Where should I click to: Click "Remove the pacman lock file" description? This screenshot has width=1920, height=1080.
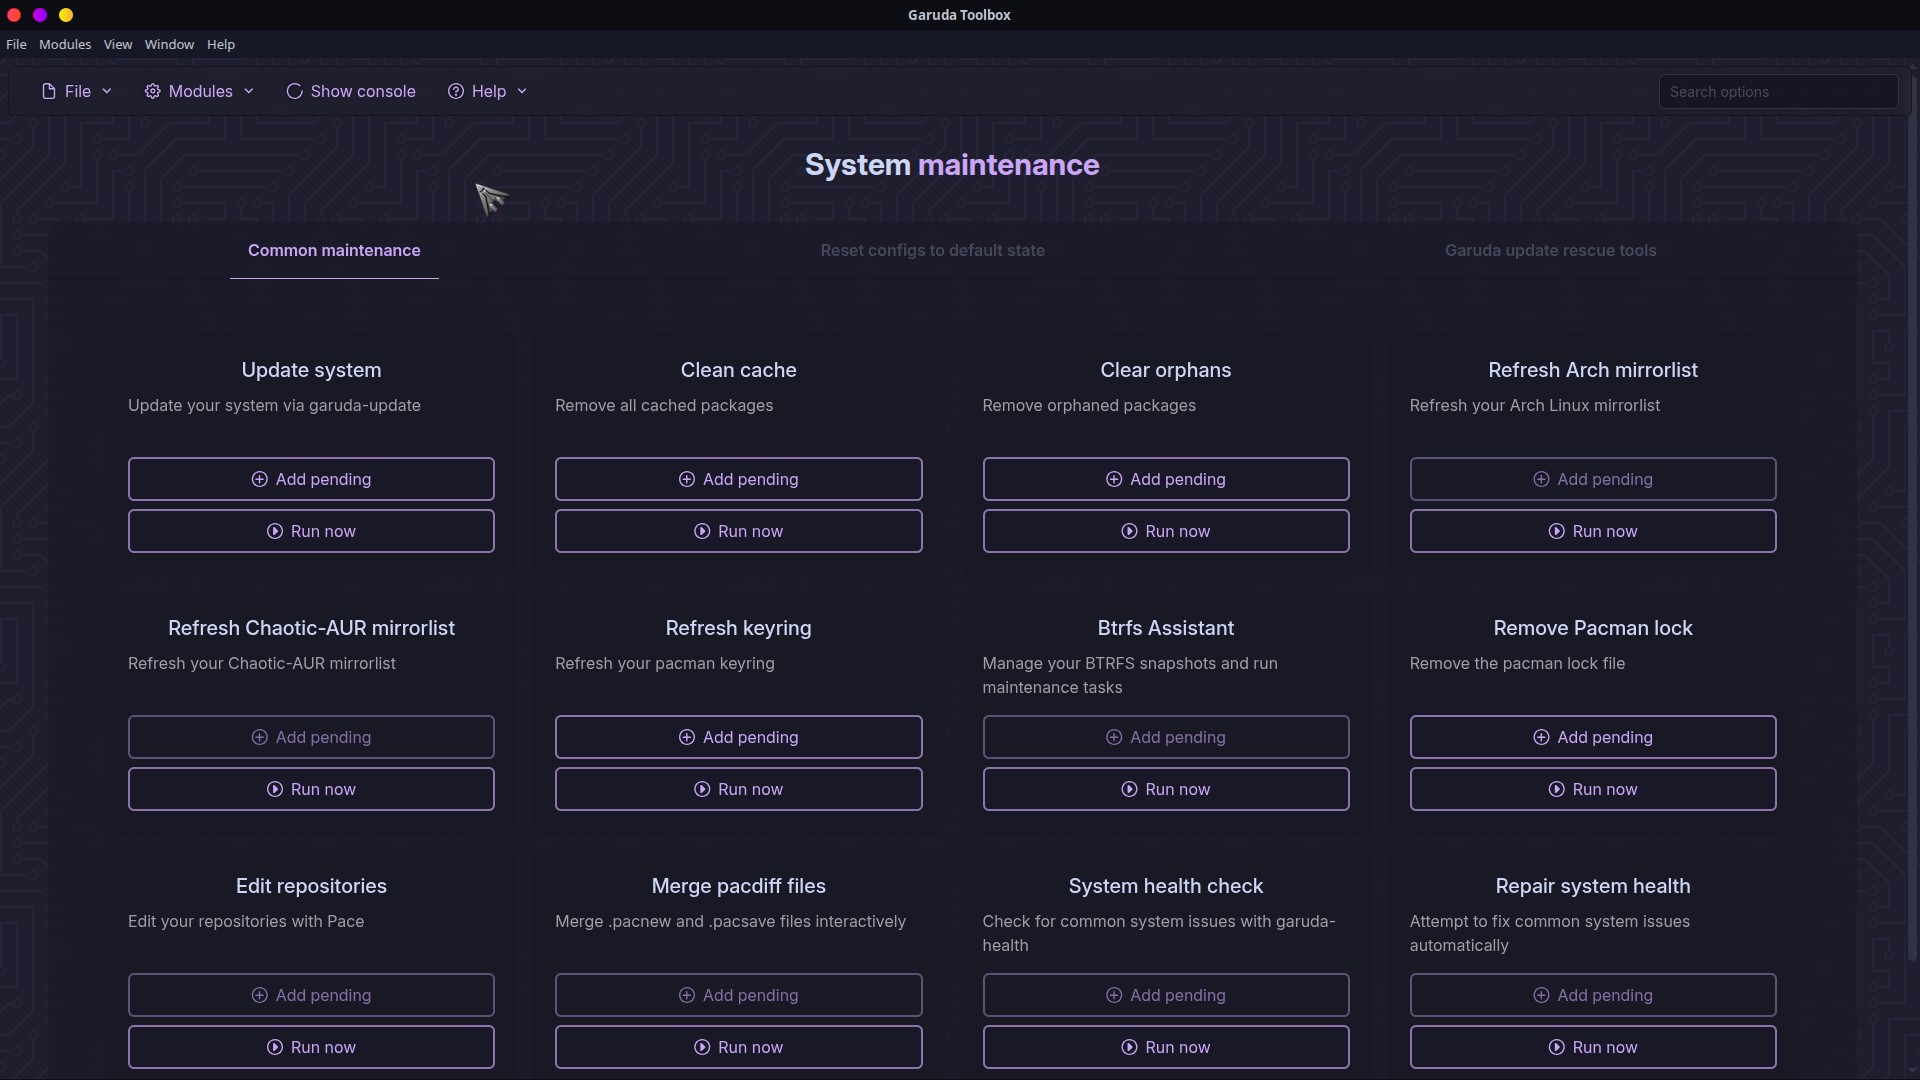pyautogui.click(x=1517, y=663)
